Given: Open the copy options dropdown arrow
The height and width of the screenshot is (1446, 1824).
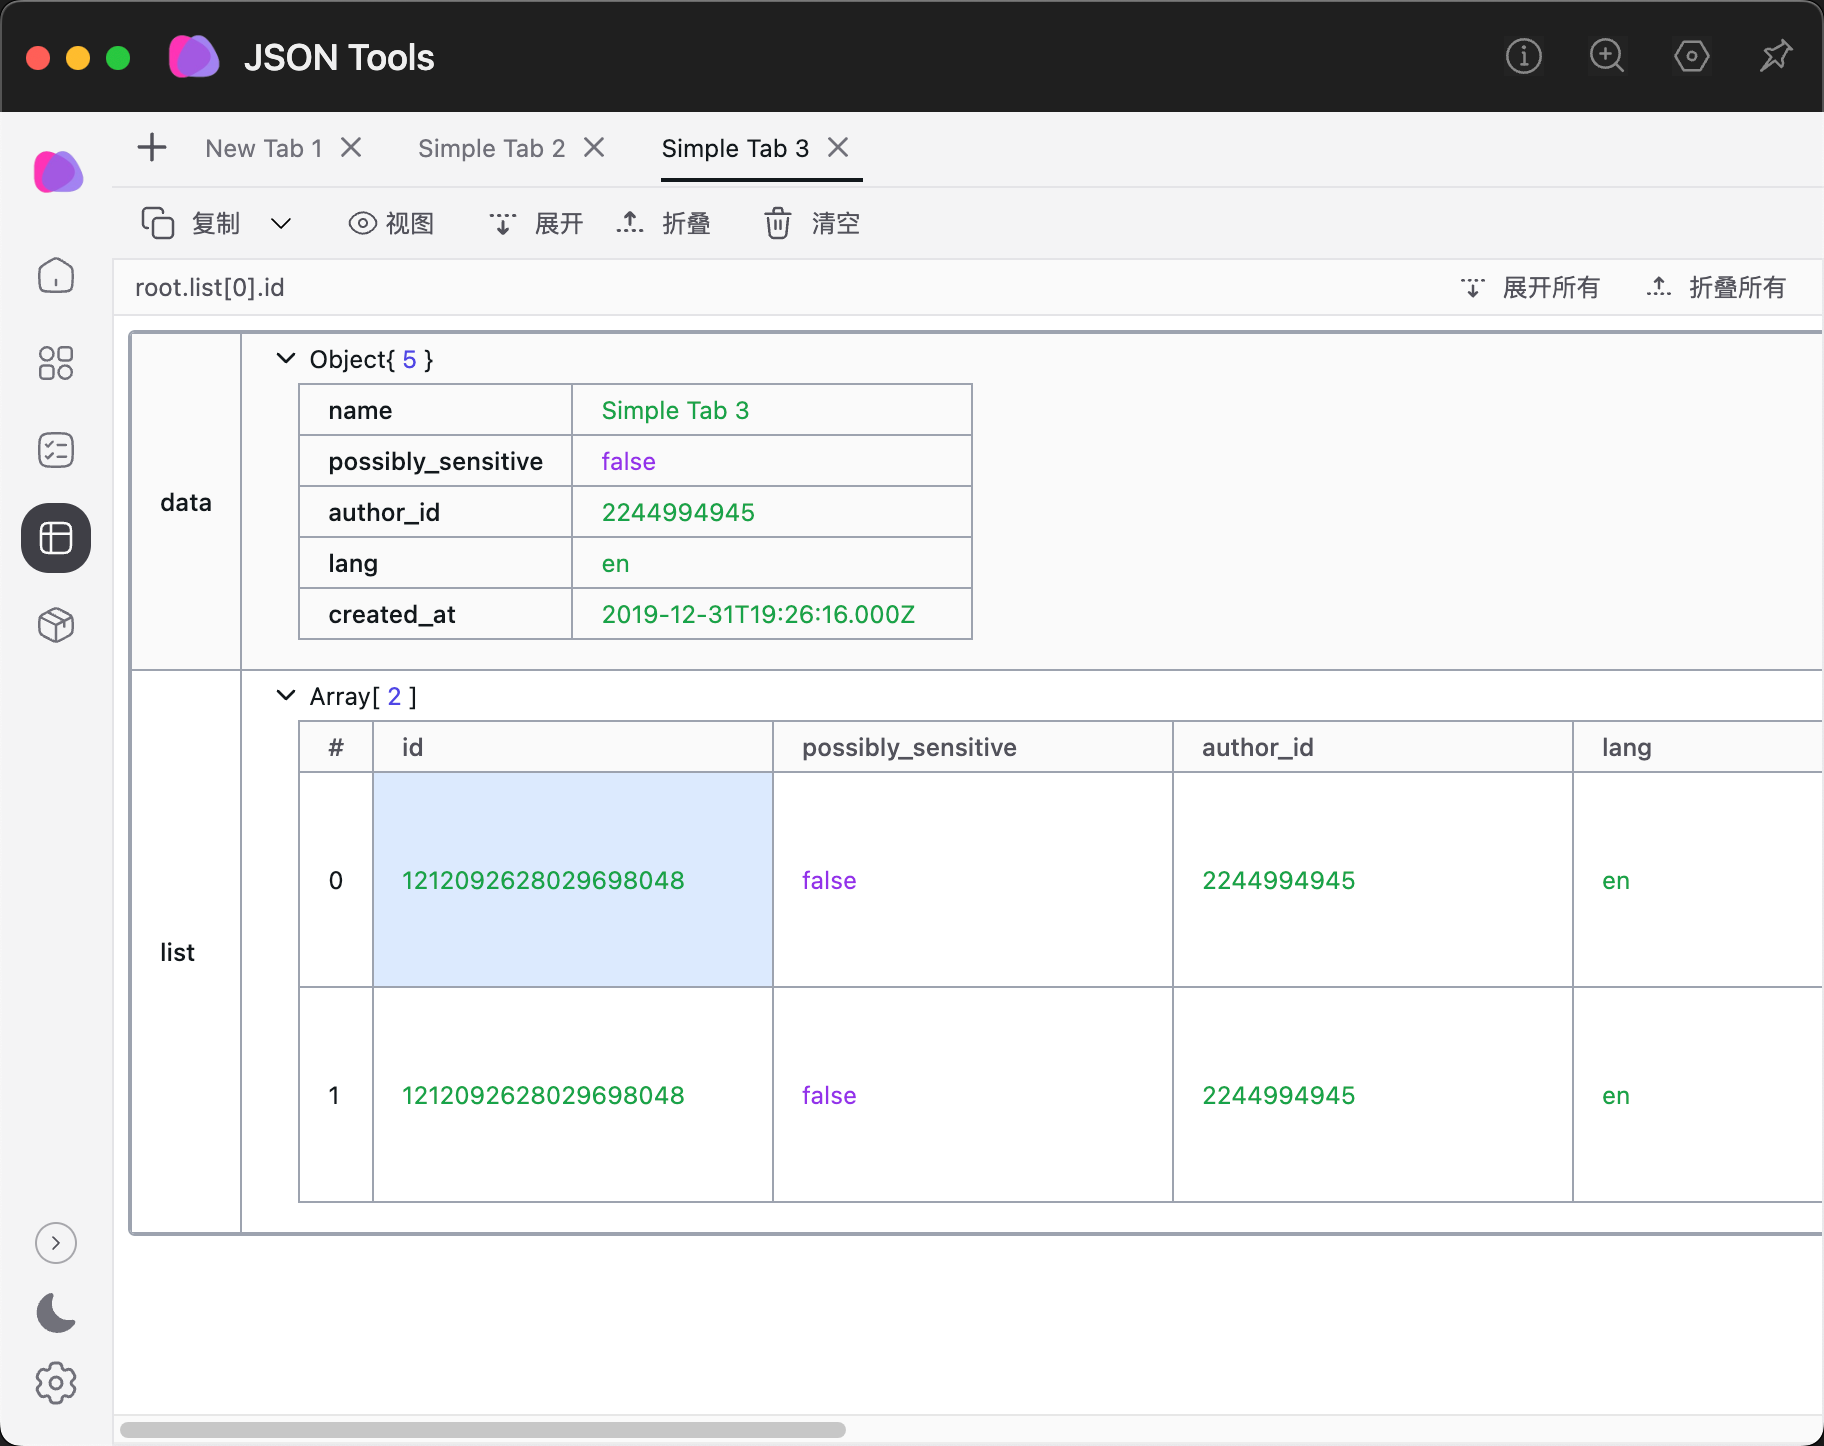Looking at the screenshot, I should (x=281, y=223).
